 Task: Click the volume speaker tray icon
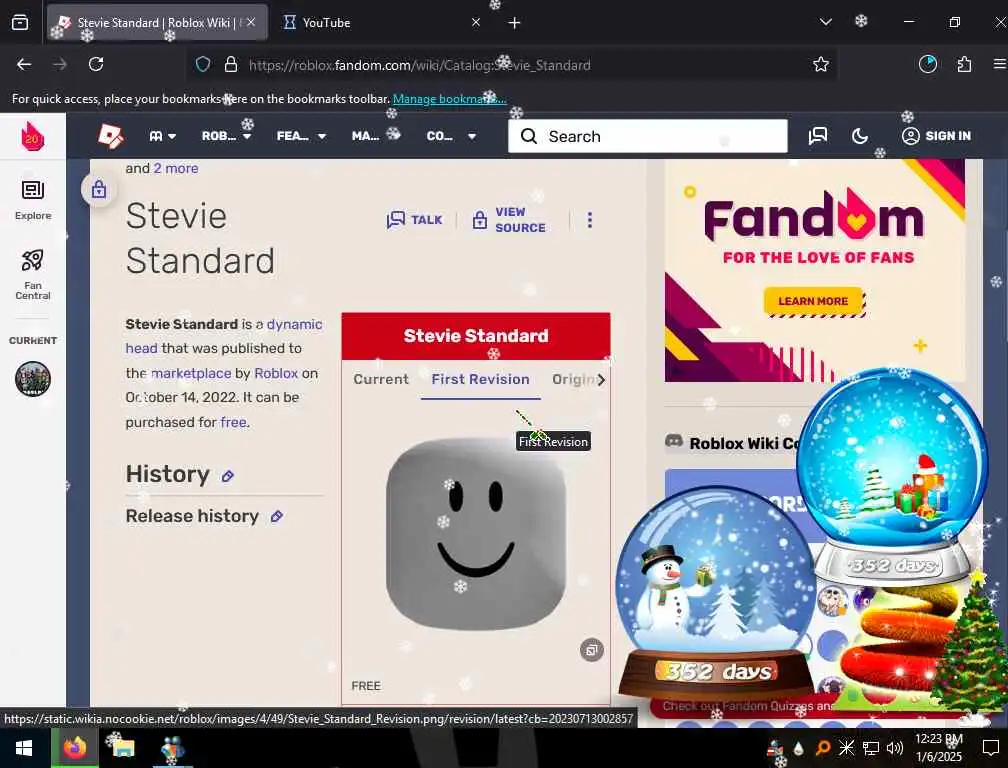894,748
